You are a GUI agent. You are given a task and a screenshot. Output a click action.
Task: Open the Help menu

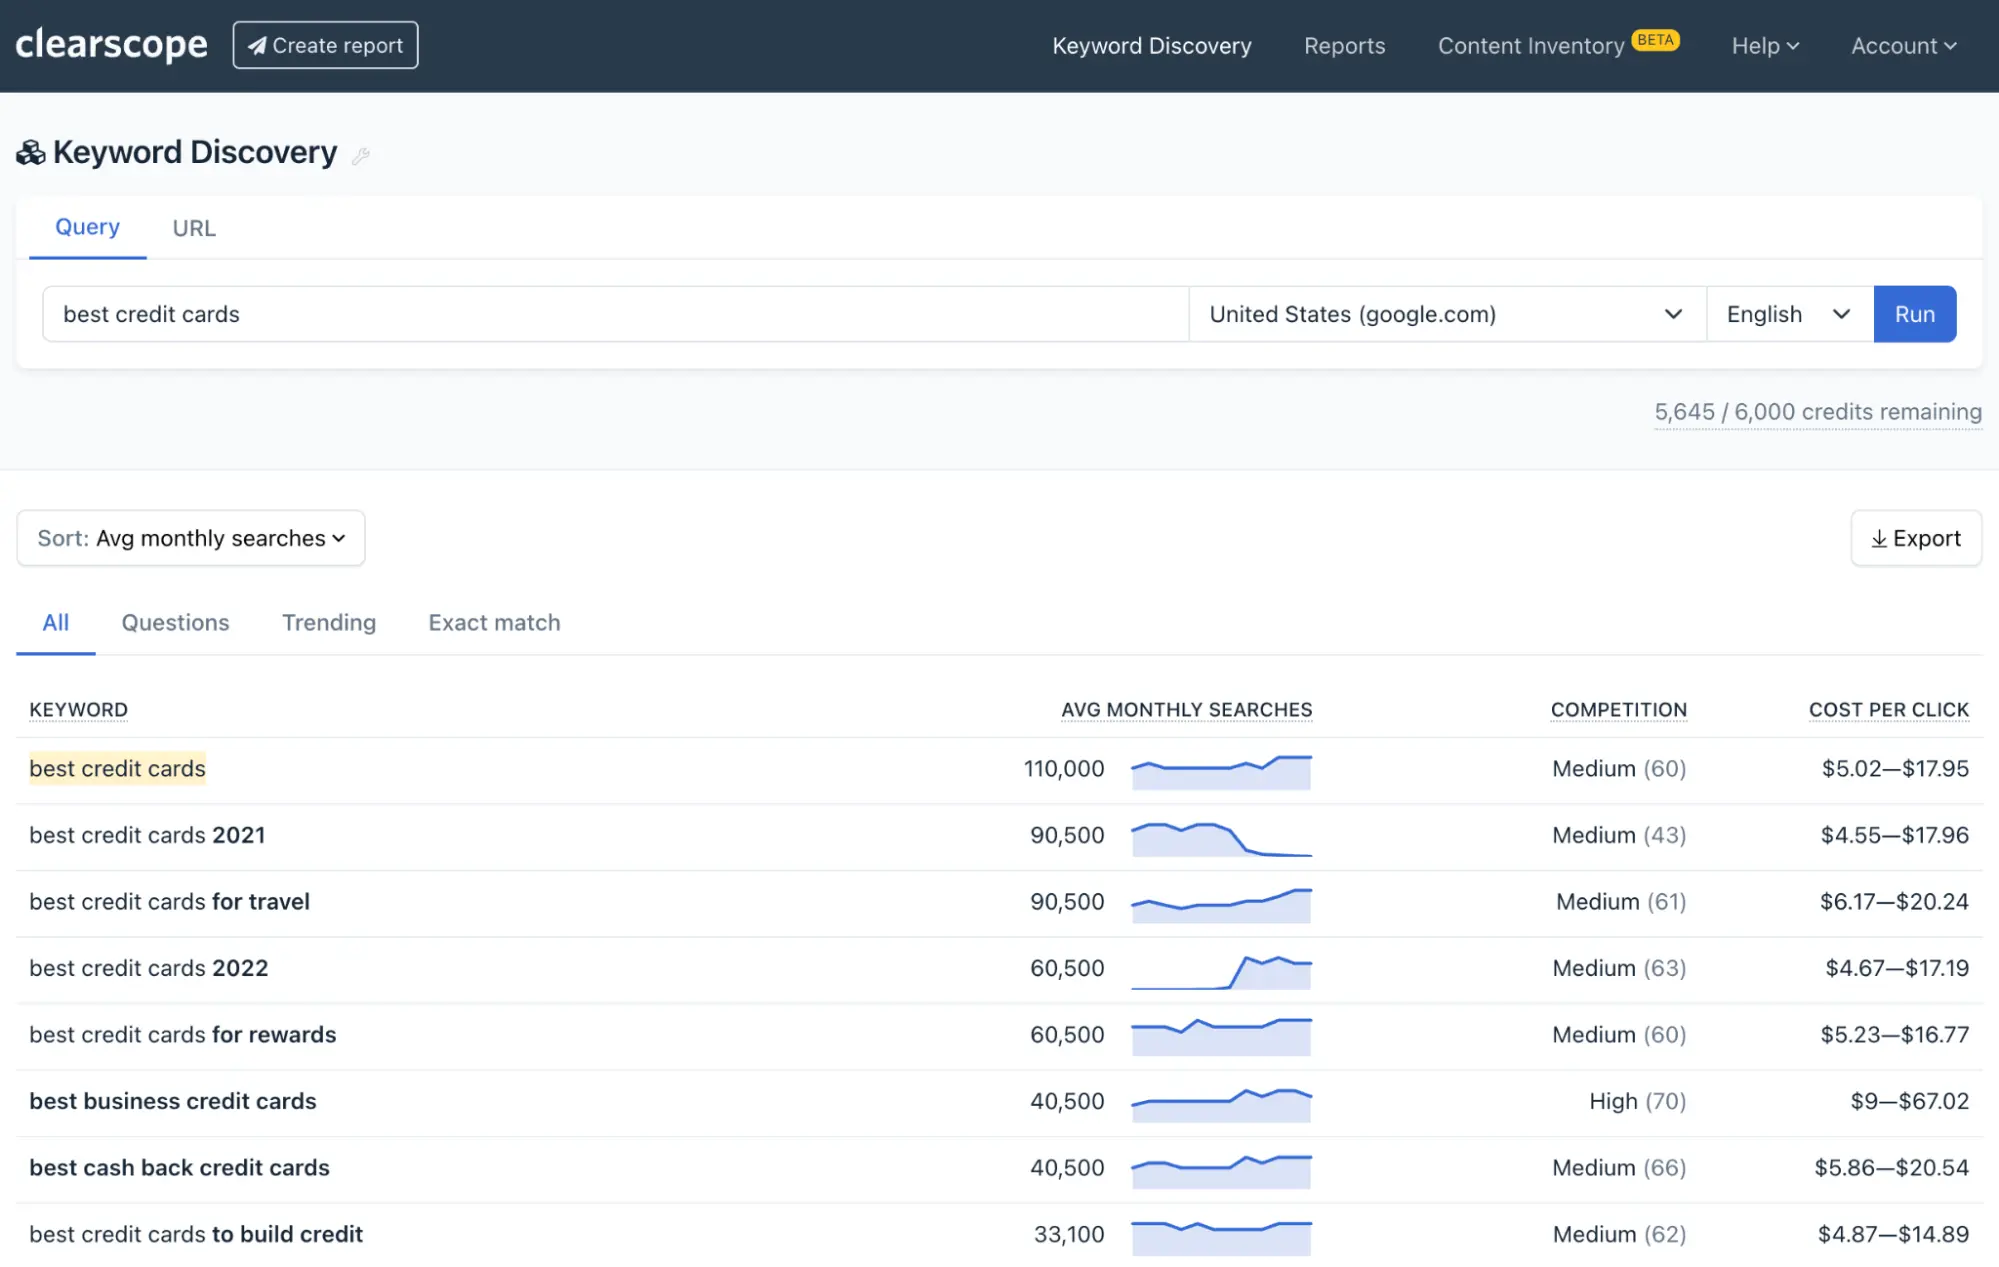click(1764, 46)
